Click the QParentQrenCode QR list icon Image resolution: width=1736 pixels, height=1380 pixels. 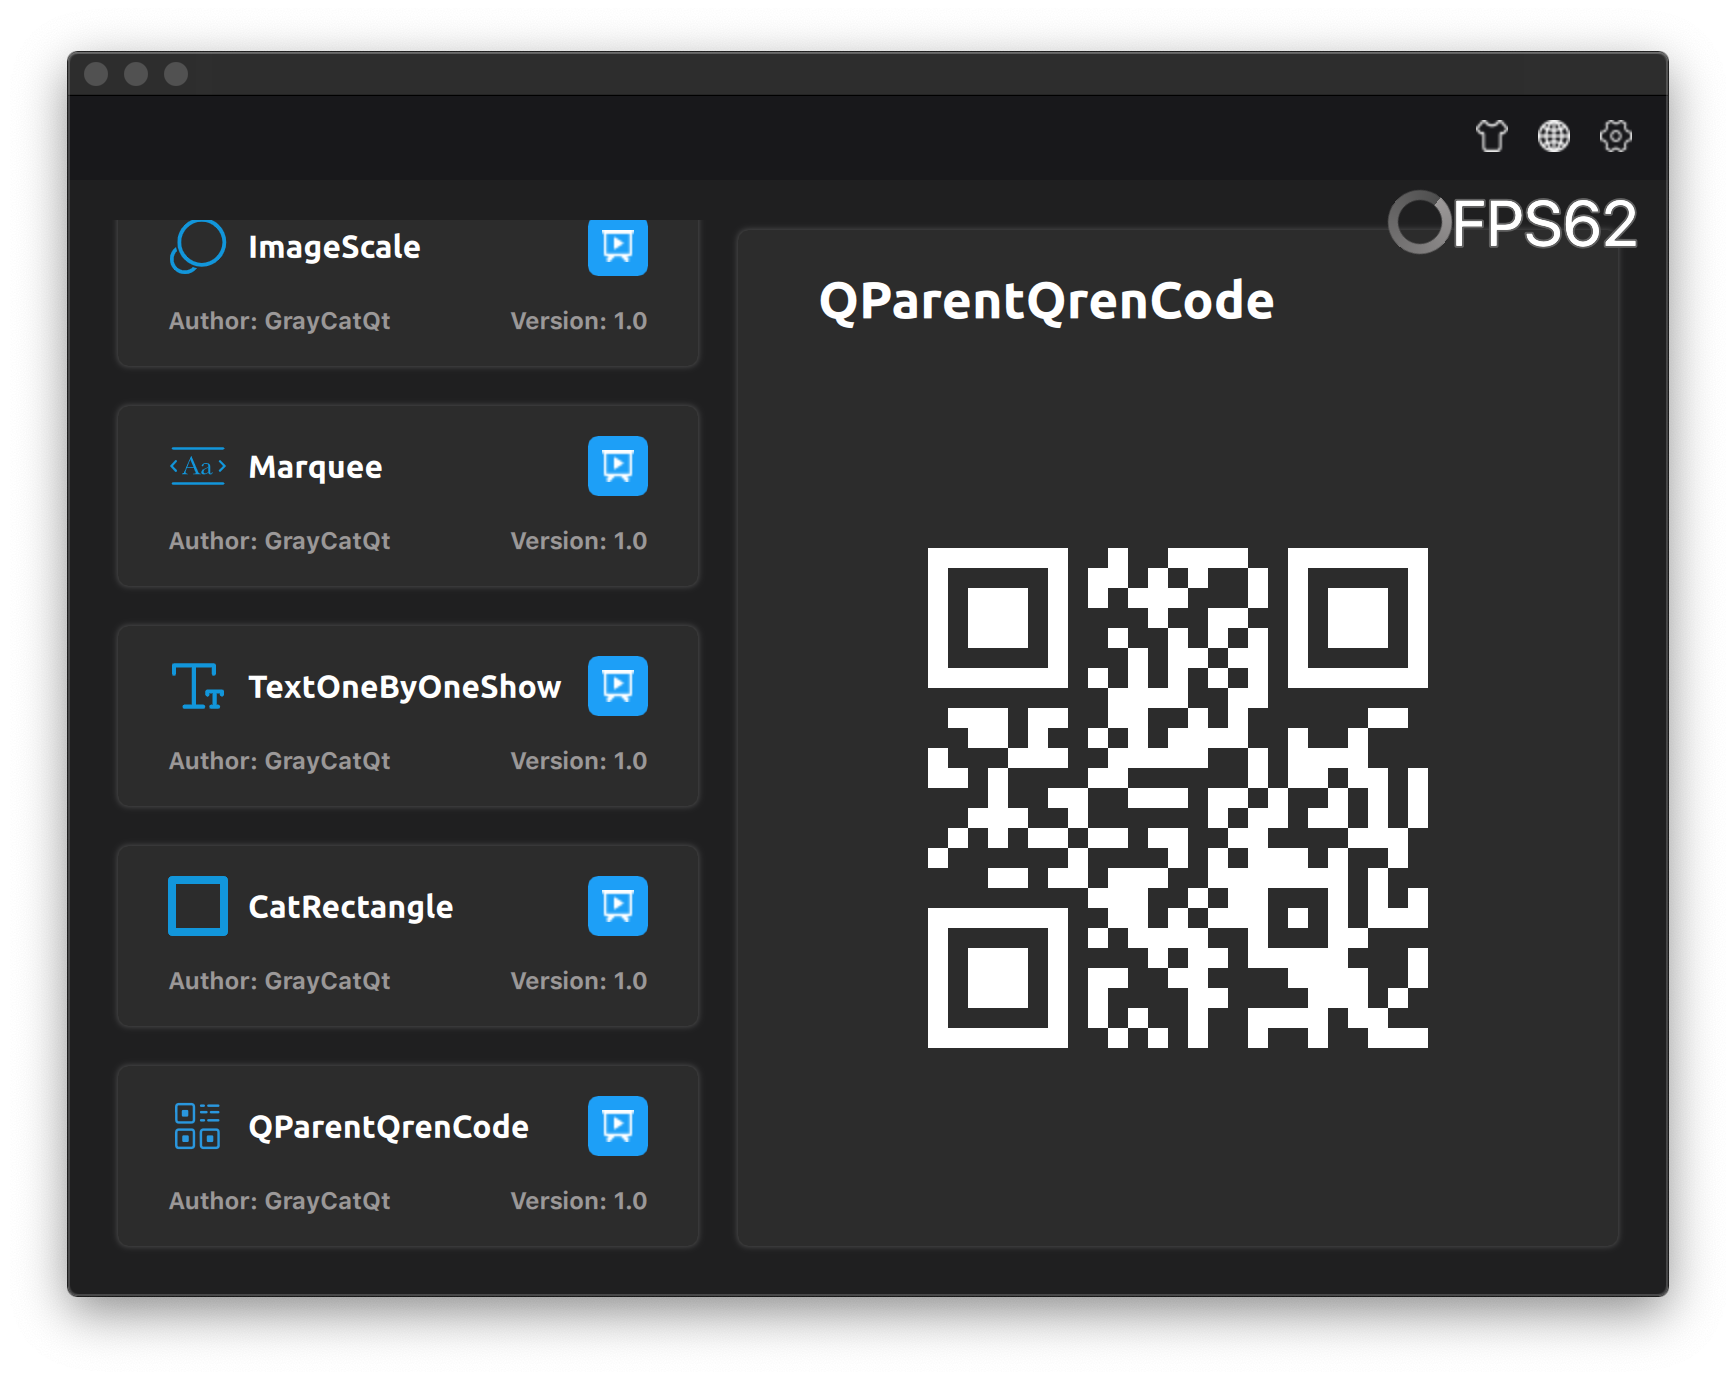coord(198,1126)
